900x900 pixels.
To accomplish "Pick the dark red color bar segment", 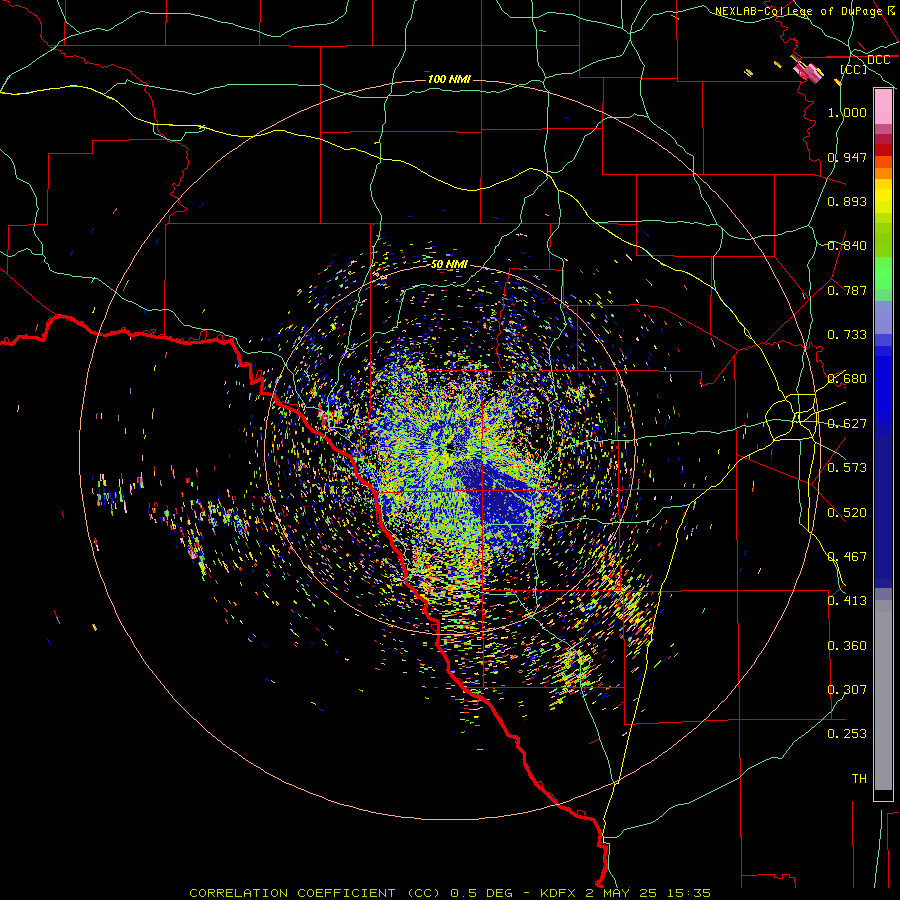I will (x=883, y=149).
